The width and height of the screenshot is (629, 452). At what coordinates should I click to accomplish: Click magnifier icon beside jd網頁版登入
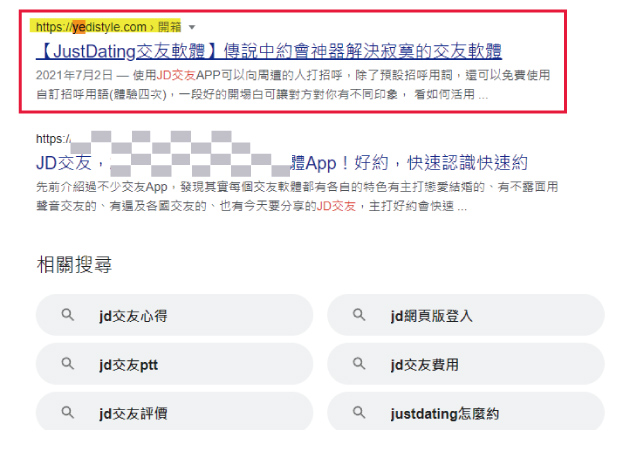pyautogui.click(x=359, y=315)
